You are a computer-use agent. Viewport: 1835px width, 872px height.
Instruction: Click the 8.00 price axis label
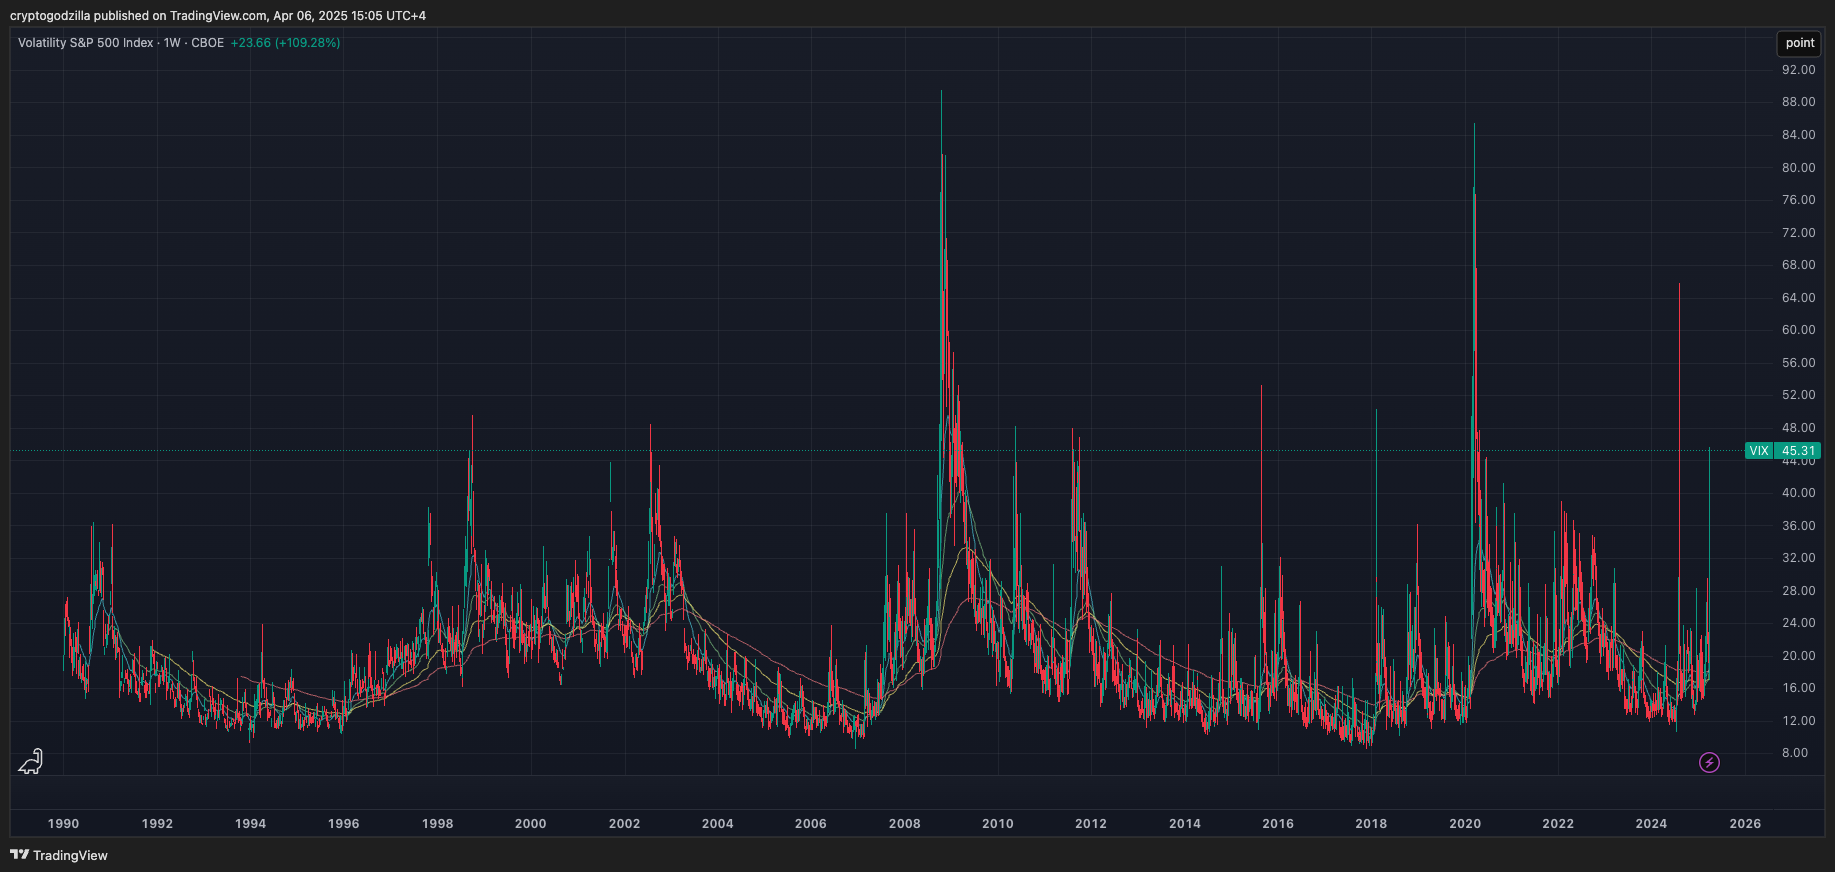tap(1795, 753)
